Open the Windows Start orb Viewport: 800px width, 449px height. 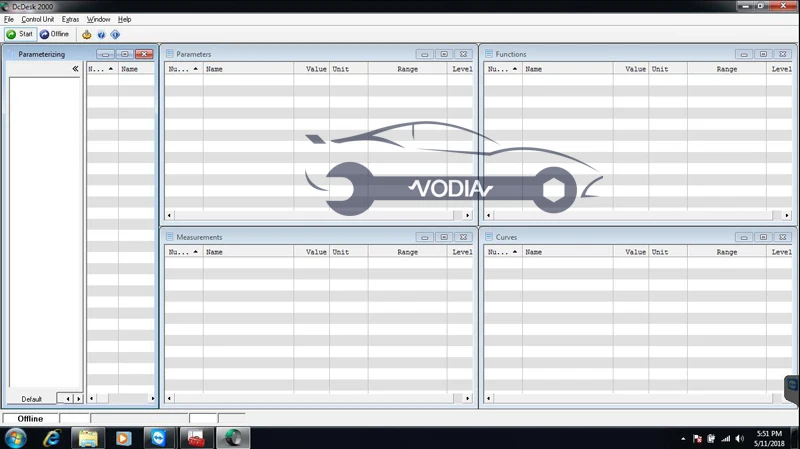[15, 438]
